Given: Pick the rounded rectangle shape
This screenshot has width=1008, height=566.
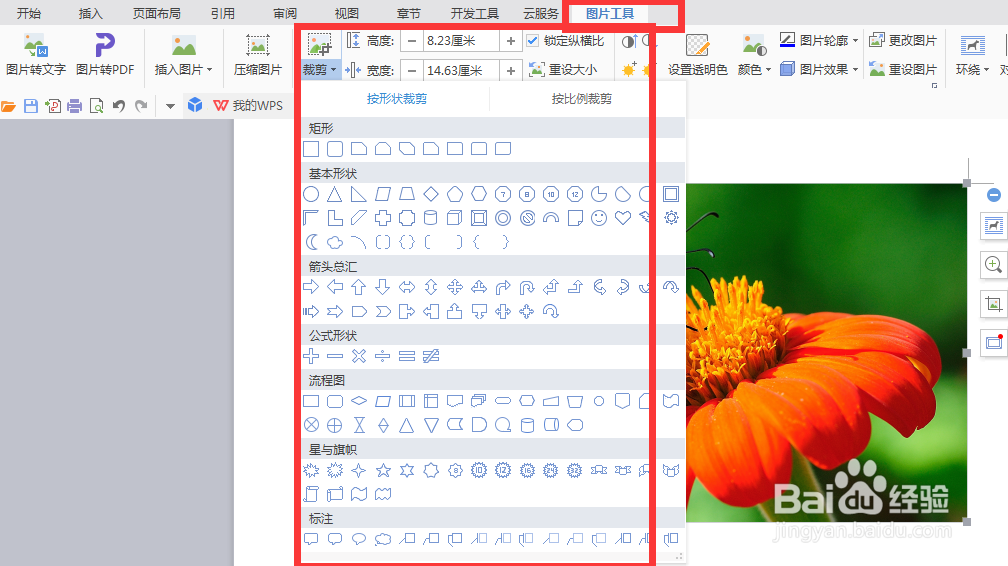Looking at the screenshot, I should click(335, 149).
